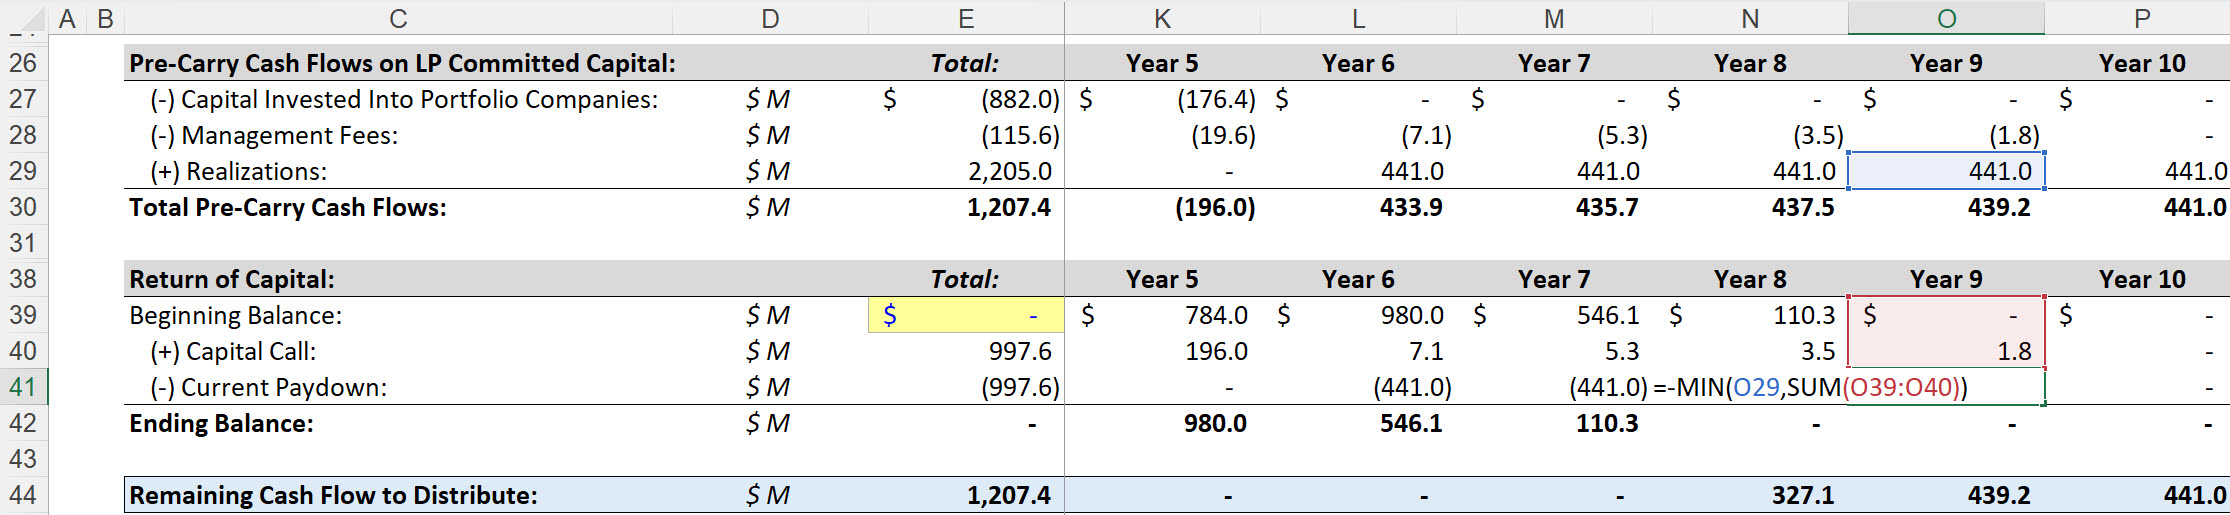Select Year 8 total pre-carry 437.5 cell
This screenshot has width=2230, height=515.
[1750, 207]
